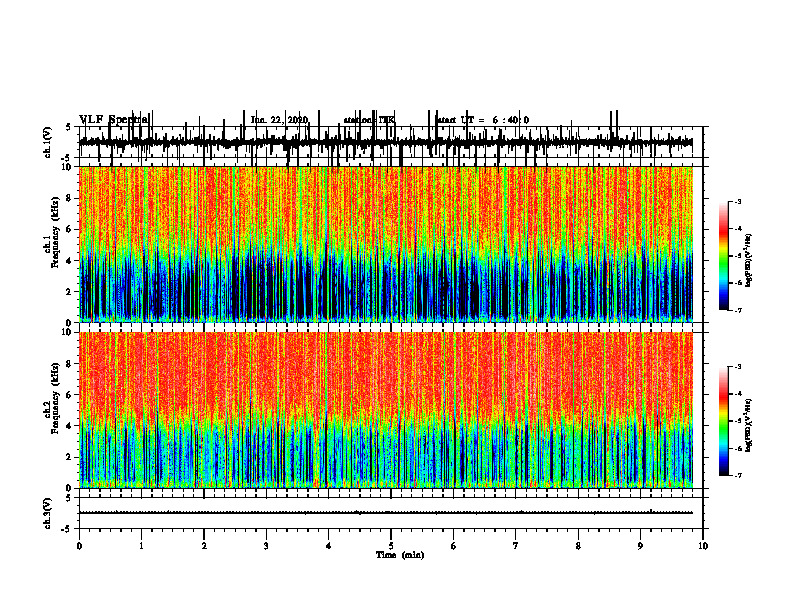Viewport: 792px width, 612px height.
Task: Click the 'Time (min)' x-axis label
Action: point(400,555)
